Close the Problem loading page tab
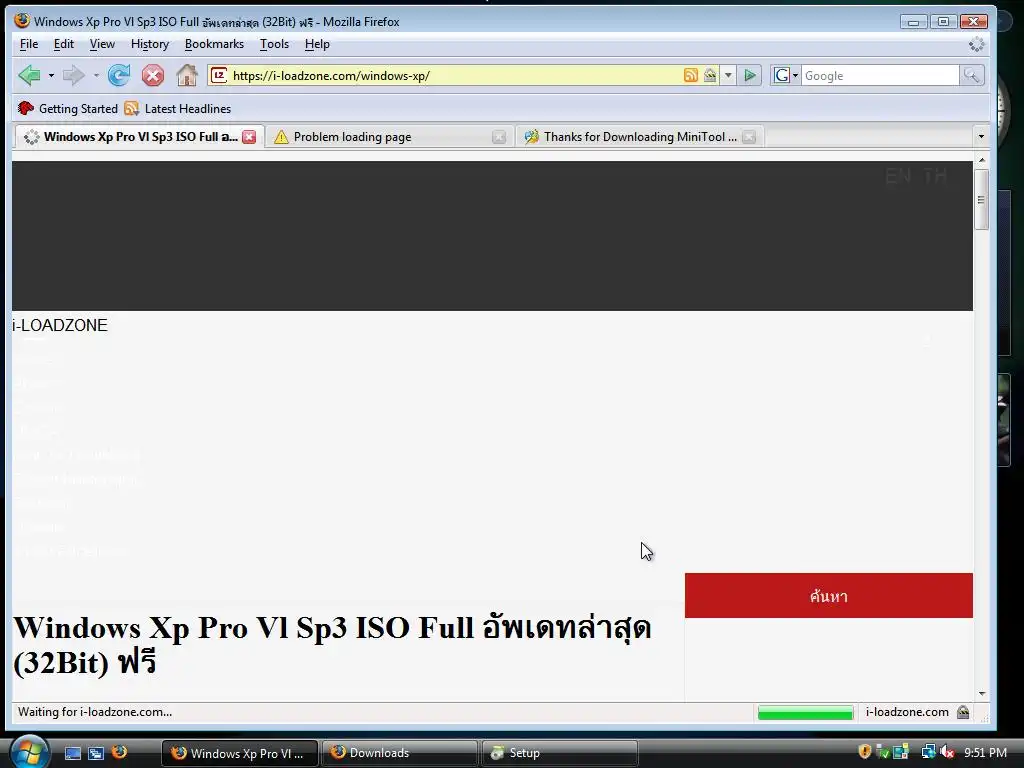Screen dimensions: 1024x768 499,136
